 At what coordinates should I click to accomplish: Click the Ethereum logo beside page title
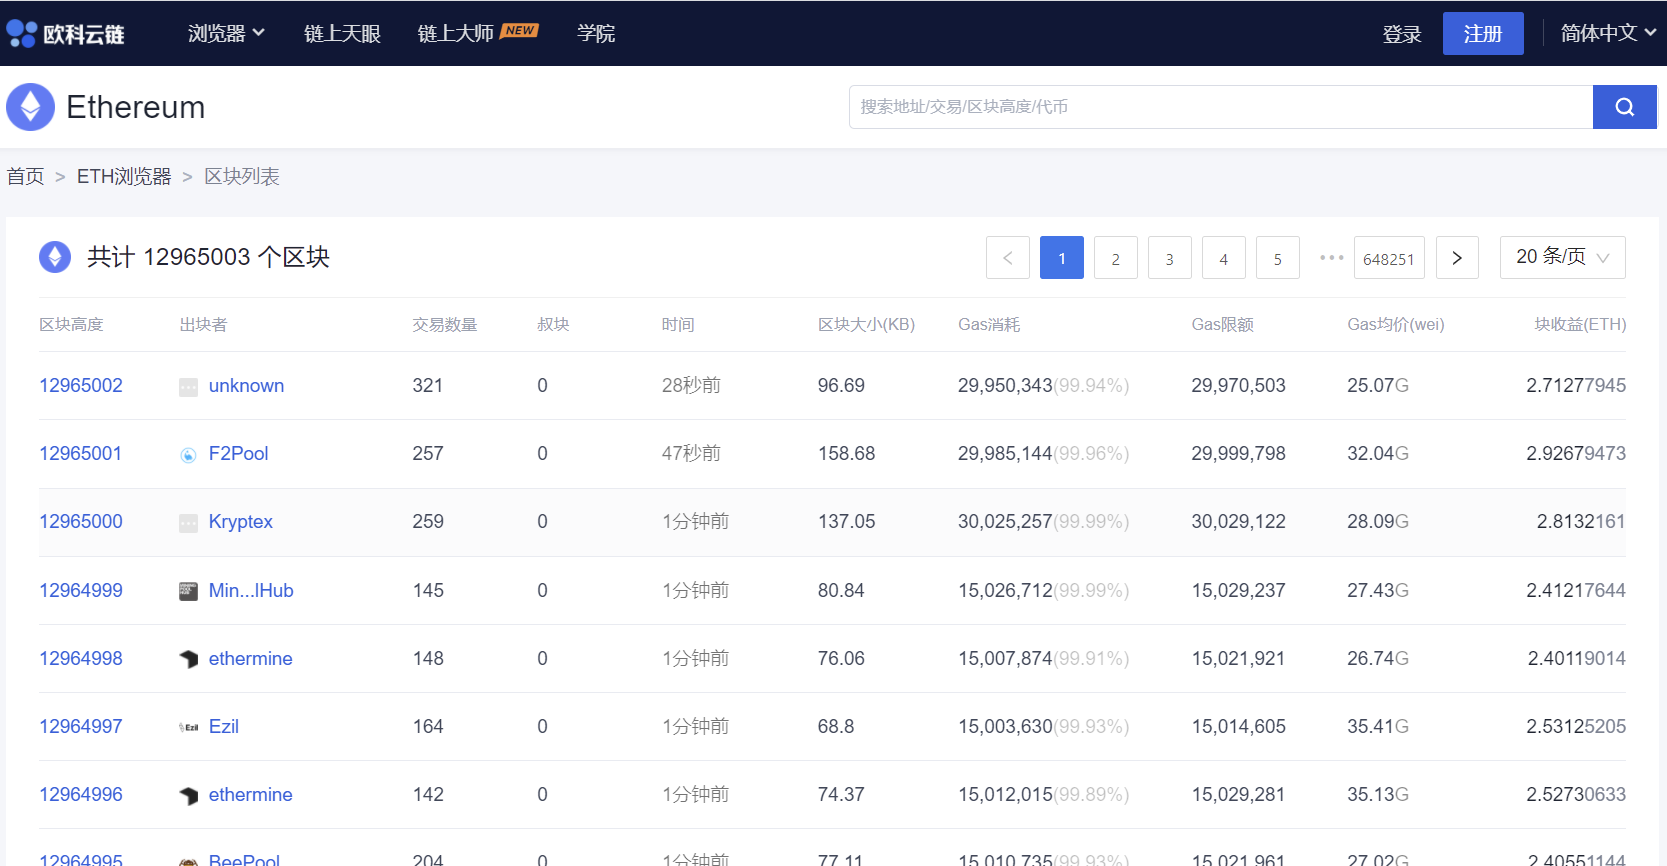[x=30, y=107]
